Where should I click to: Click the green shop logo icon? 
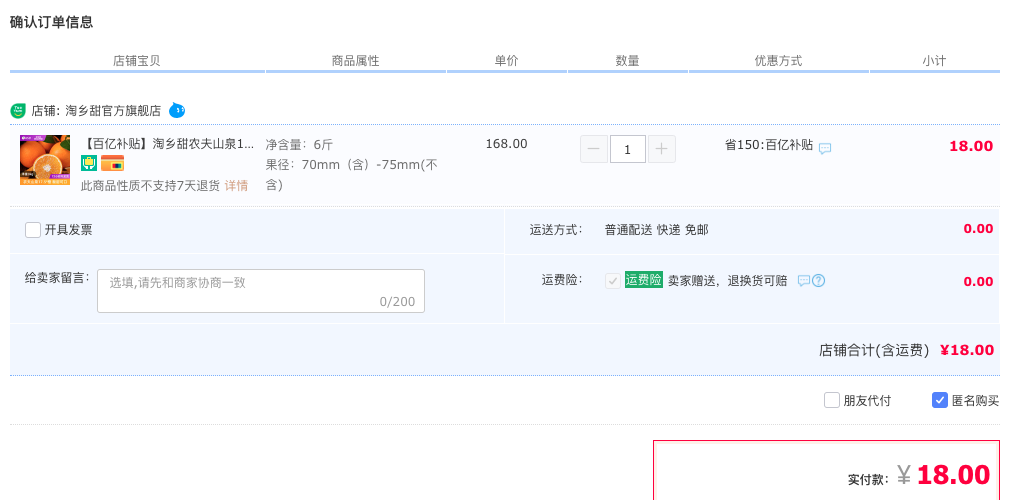click(x=17, y=110)
